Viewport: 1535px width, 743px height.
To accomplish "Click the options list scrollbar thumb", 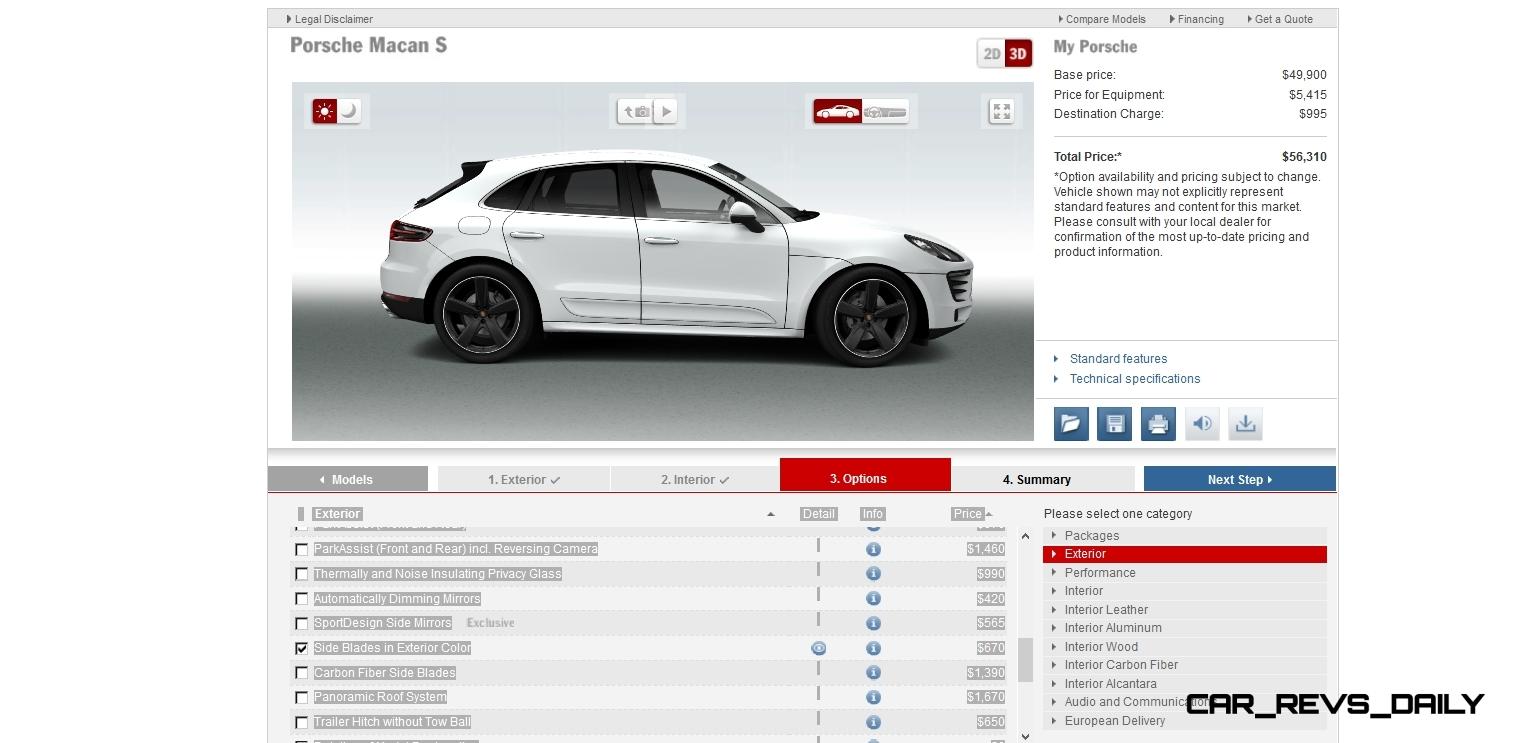I will click(x=1025, y=660).
